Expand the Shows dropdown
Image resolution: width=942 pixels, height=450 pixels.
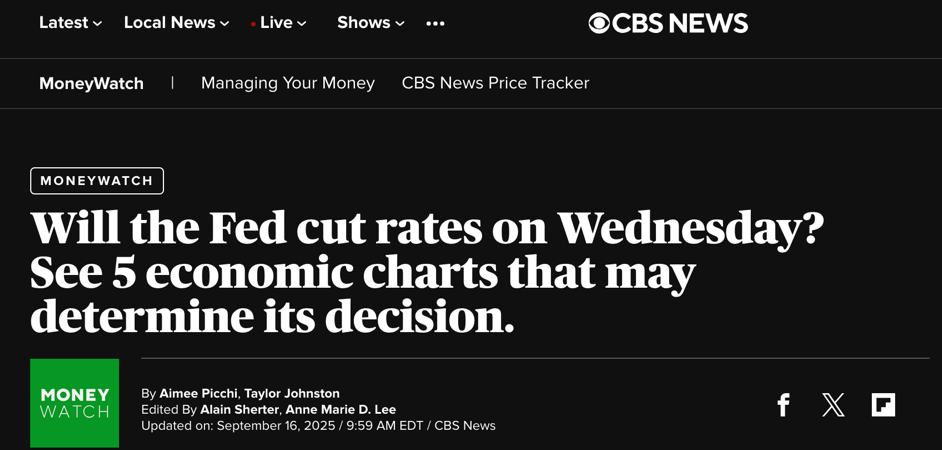pos(370,23)
